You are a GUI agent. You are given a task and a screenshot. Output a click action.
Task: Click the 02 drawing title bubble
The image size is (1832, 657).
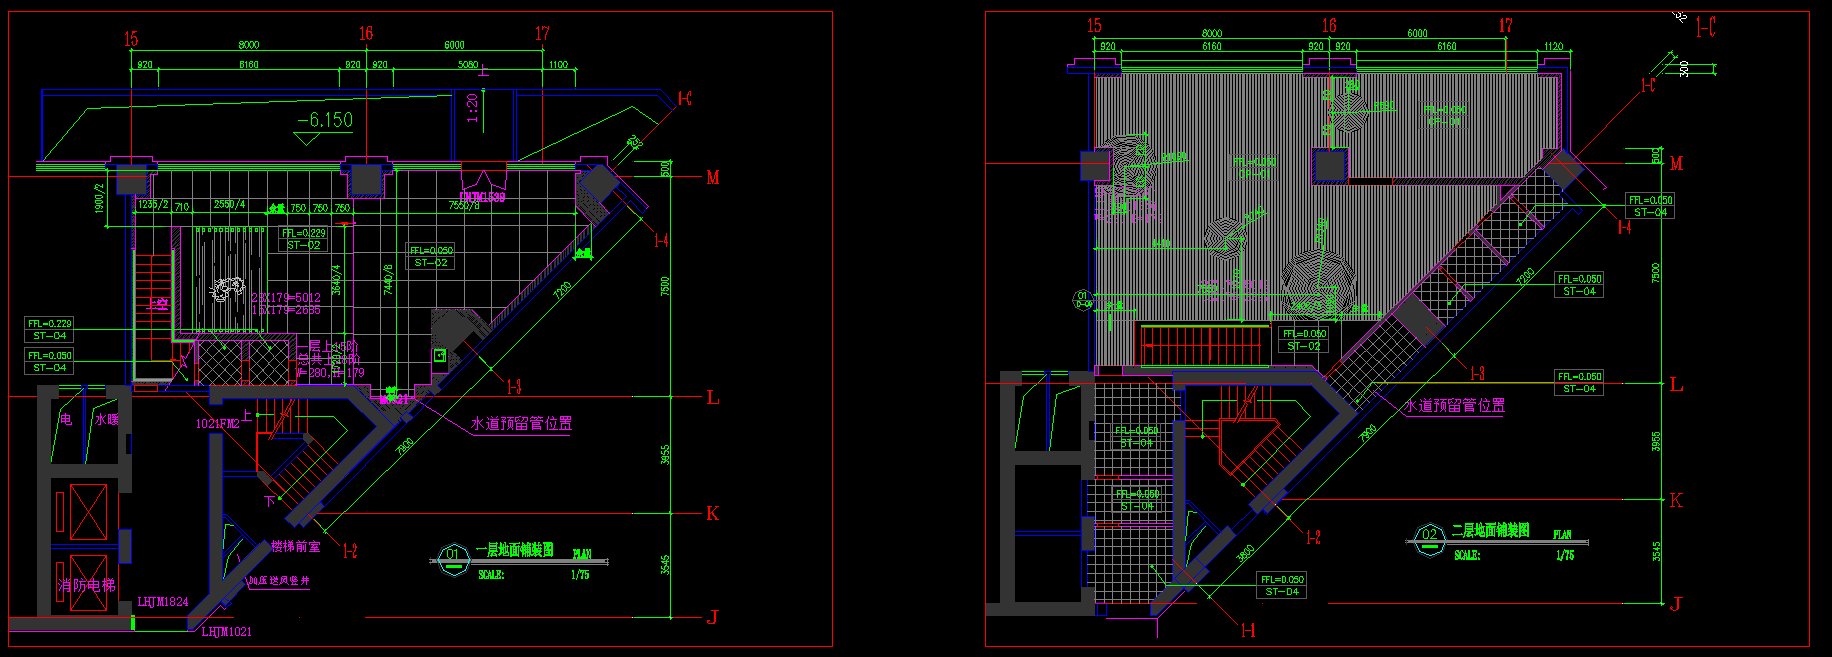coord(1430,537)
